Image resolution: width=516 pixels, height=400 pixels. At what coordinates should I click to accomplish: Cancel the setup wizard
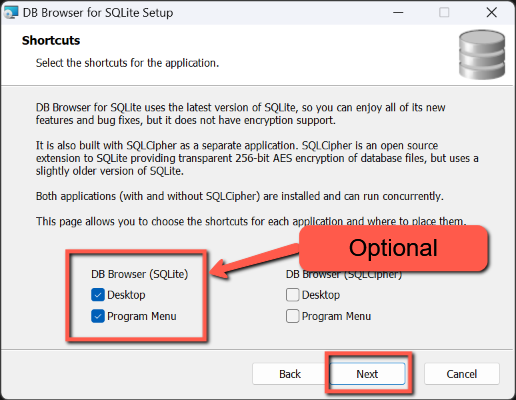click(x=462, y=374)
